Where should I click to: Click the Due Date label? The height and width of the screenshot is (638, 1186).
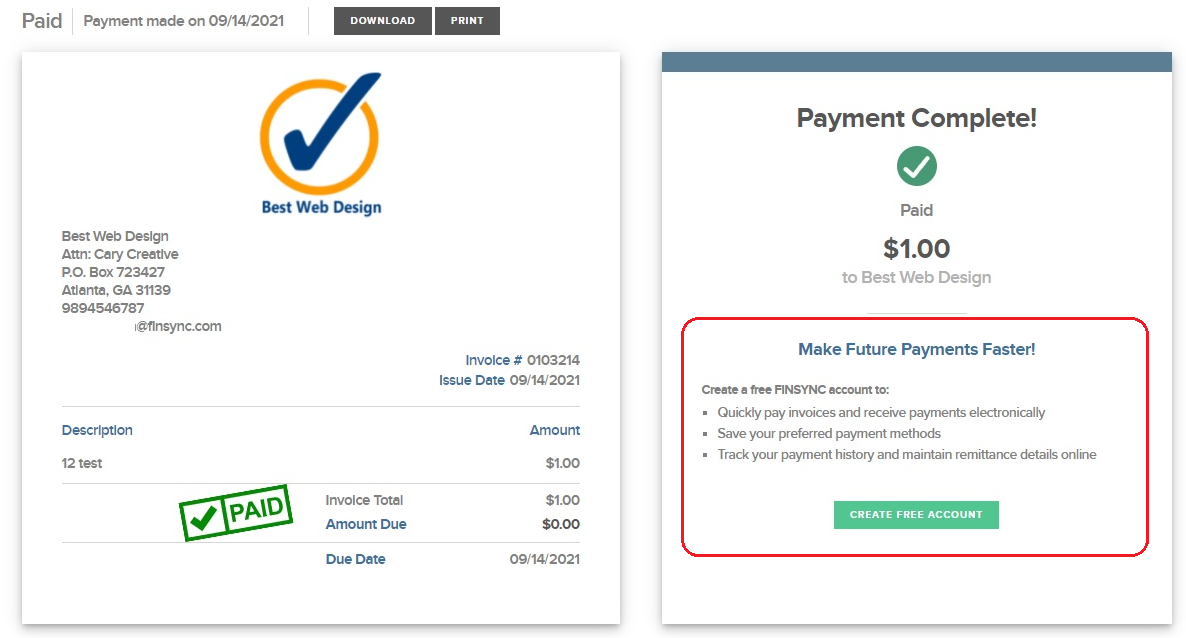coord(355,559)
